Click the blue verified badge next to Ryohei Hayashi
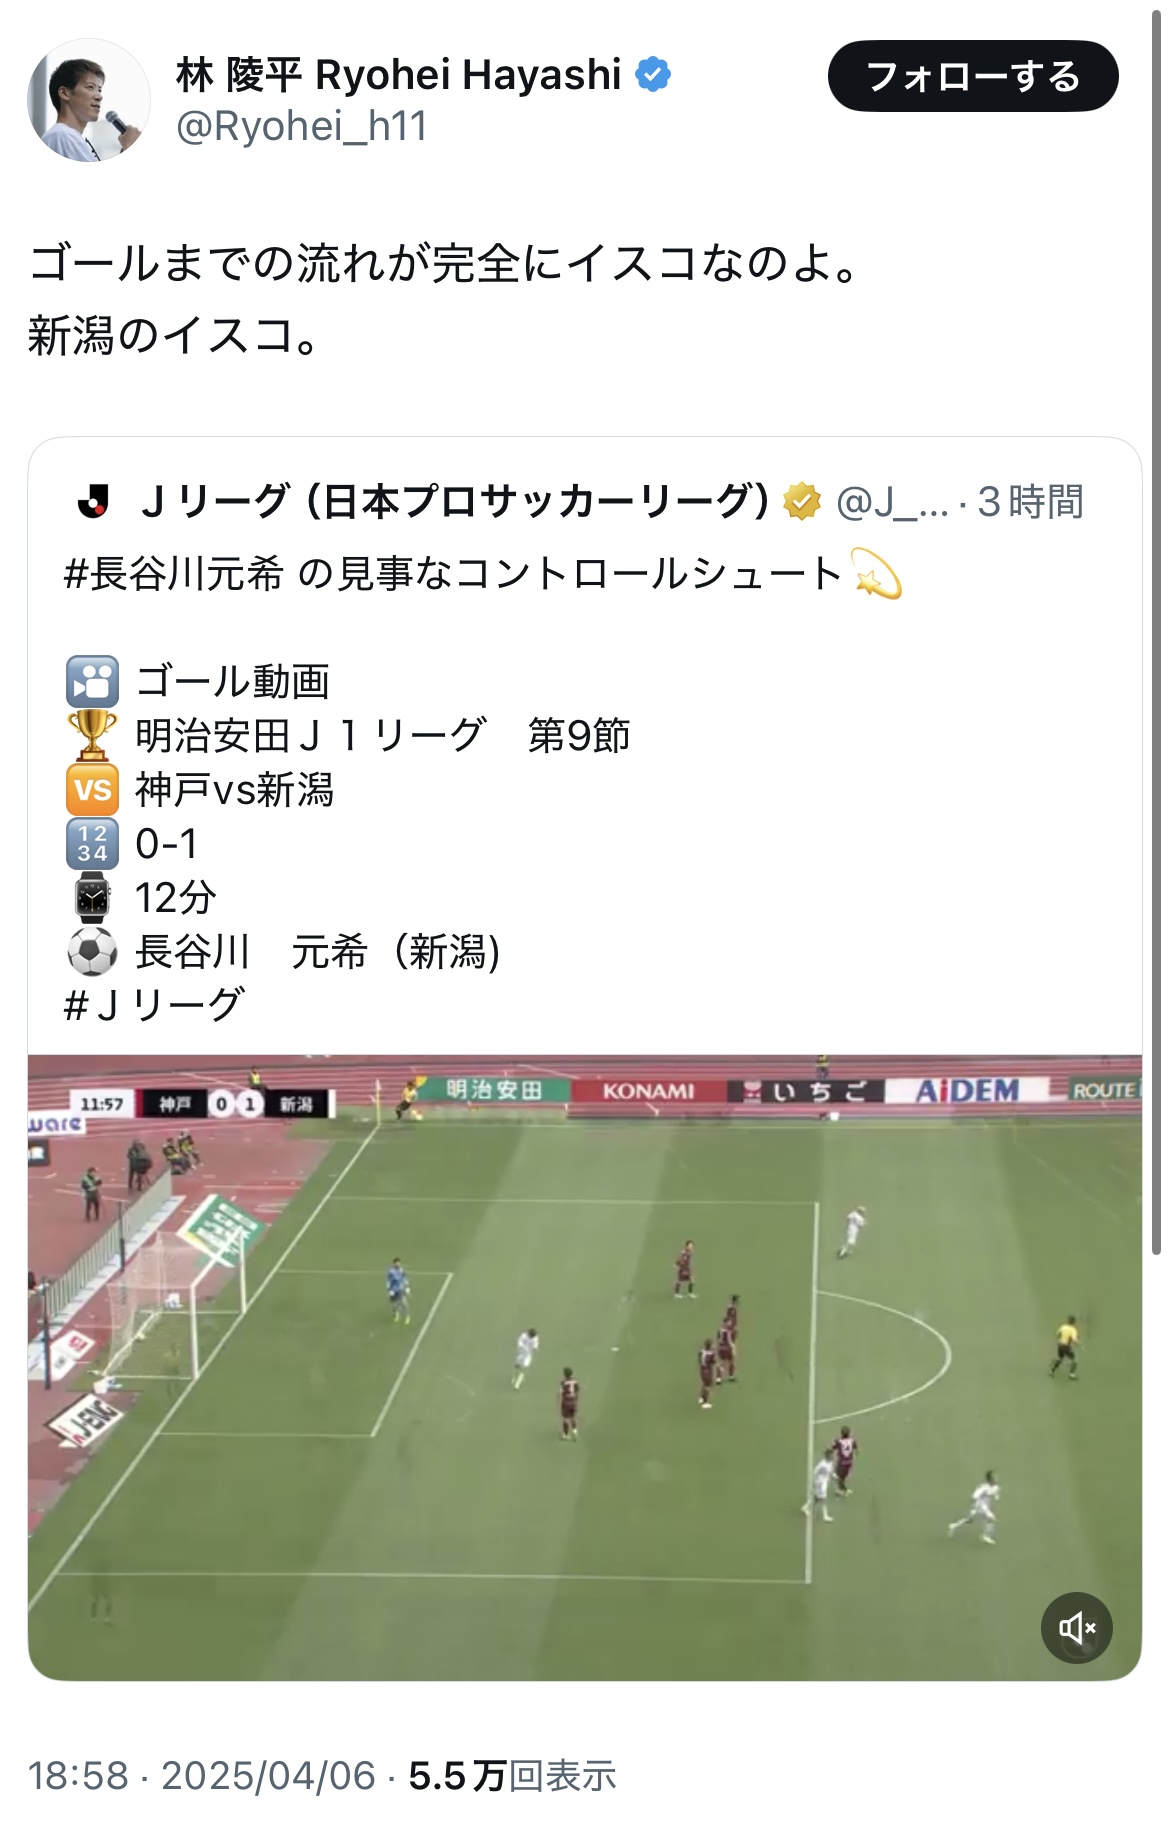Viewport: 1170px width, 1835px height. [x=653, y=75]
